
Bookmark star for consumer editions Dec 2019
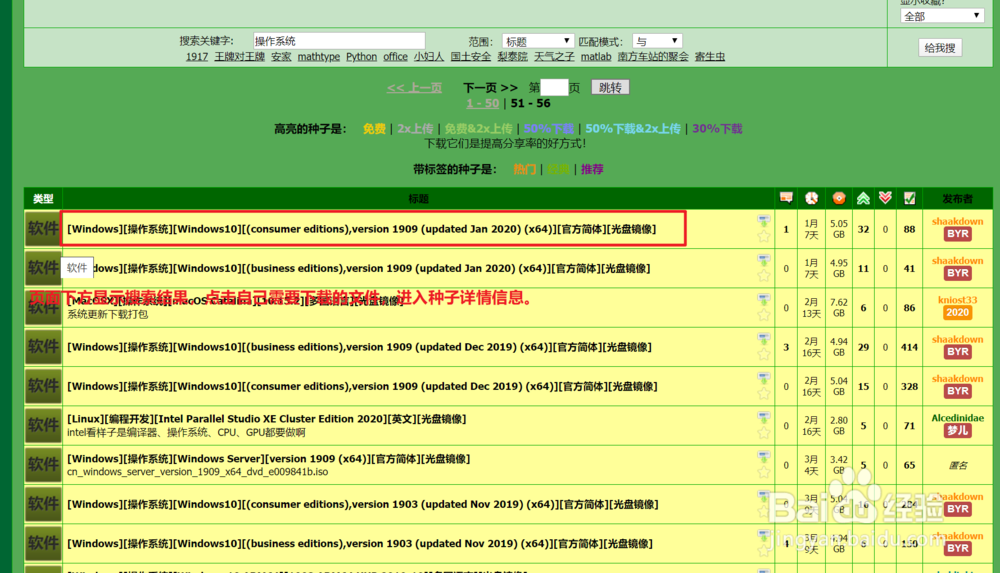point(763,394)
